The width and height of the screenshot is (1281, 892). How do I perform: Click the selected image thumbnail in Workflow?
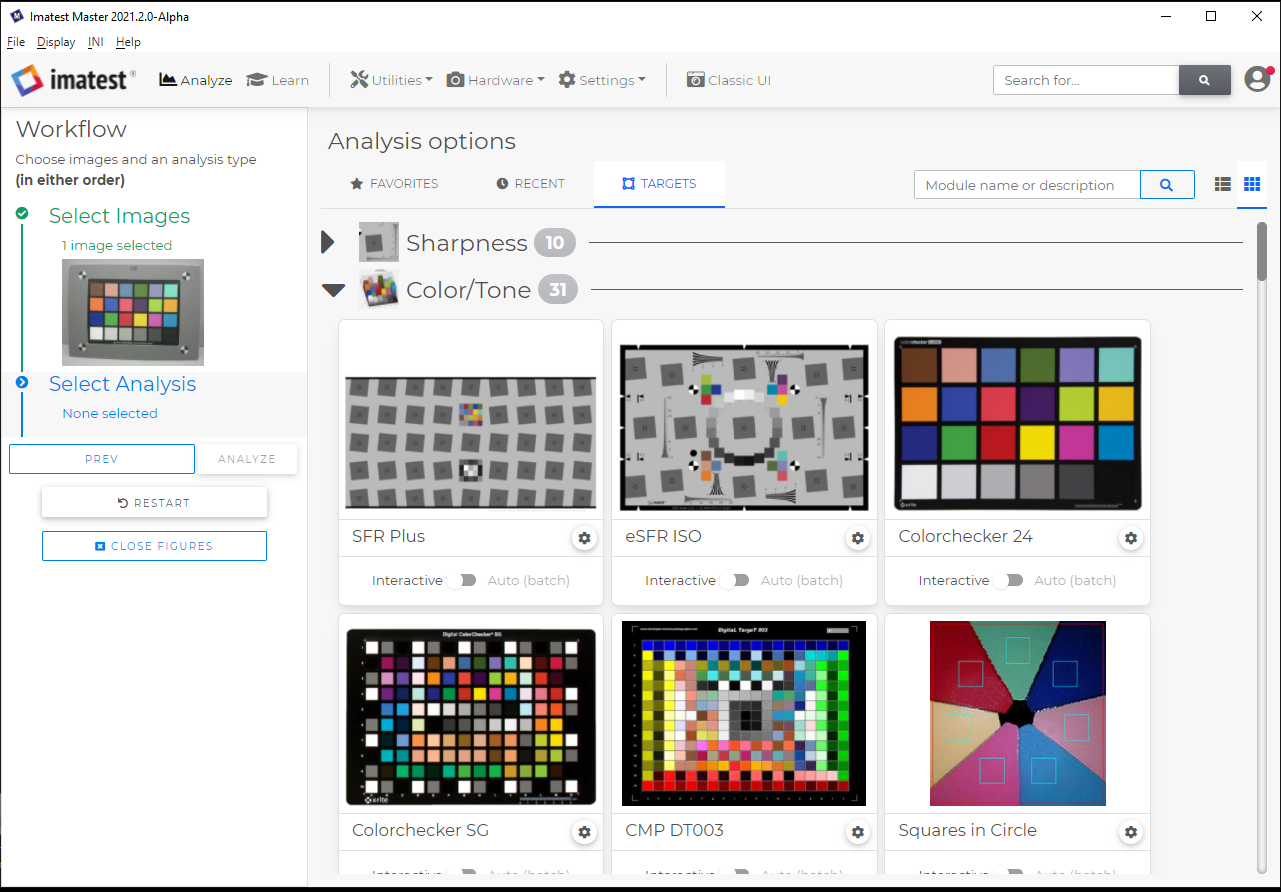coord(133,312)
